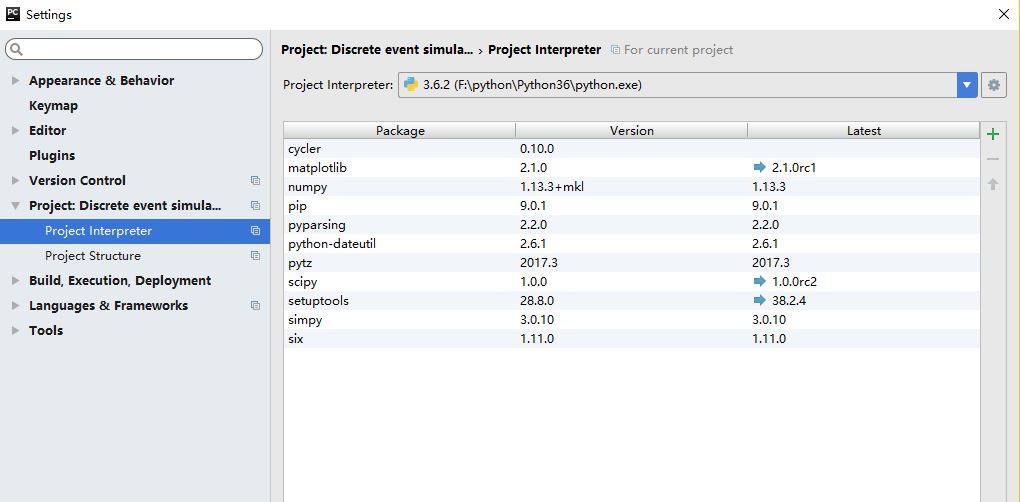Select the matplotlib package row
Viewport: 1020px width, 502px height.
pos(631,168)
